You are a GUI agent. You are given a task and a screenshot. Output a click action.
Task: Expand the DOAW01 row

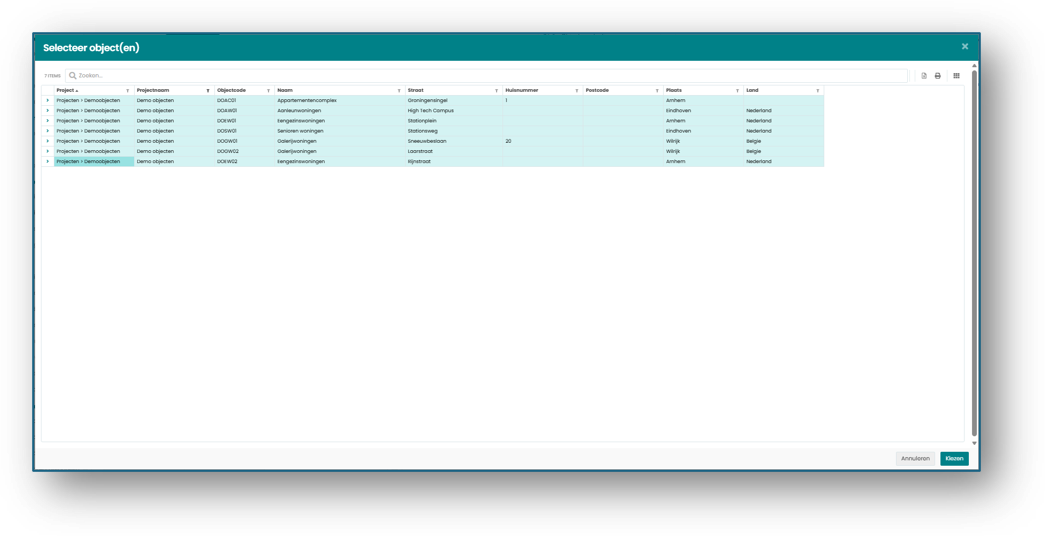pyautogui.click(x=48, y=111)
